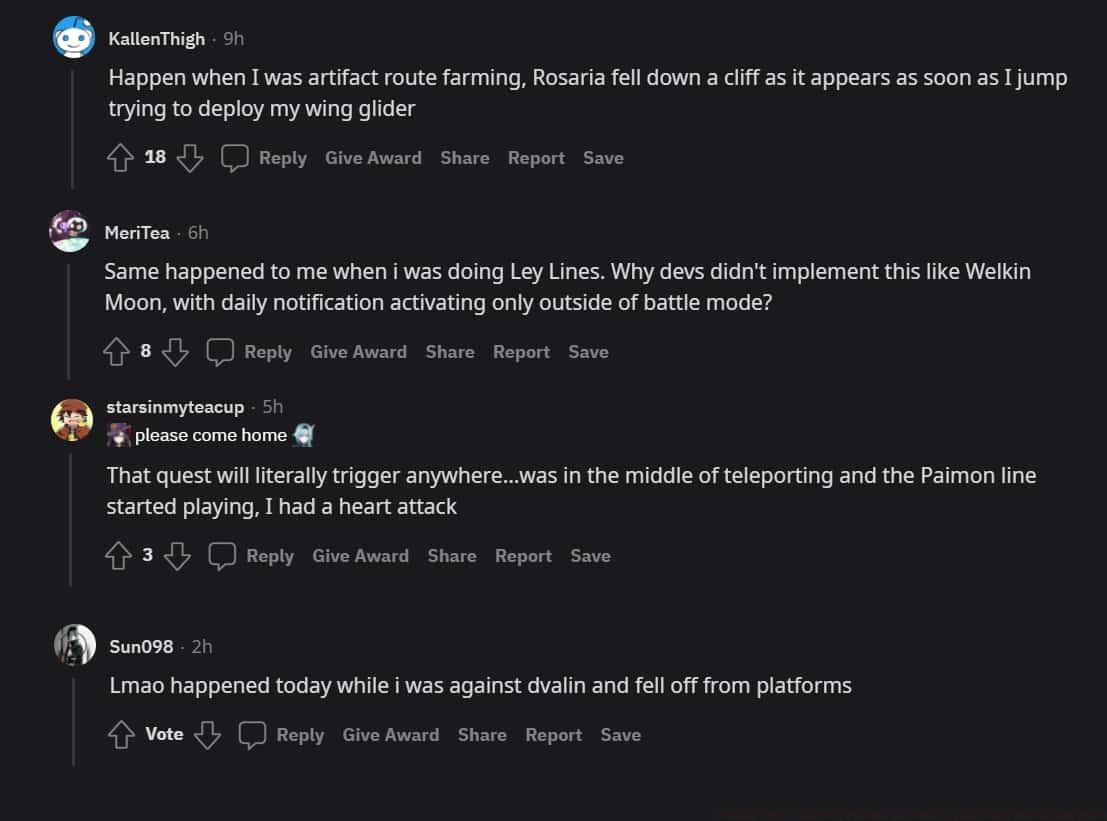Image resolution: width=1107 pixels, height=821 pixels.
Task: Report starsinmyteacup's comment
Action: click(523, 556)
